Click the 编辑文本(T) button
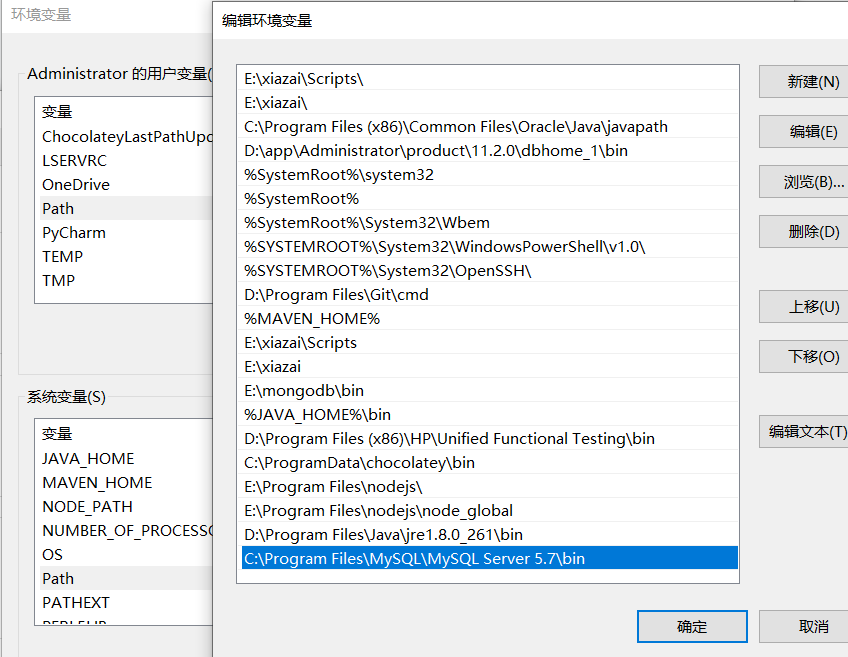This screenshot has width=848, height=657. (x=803, y=432)
